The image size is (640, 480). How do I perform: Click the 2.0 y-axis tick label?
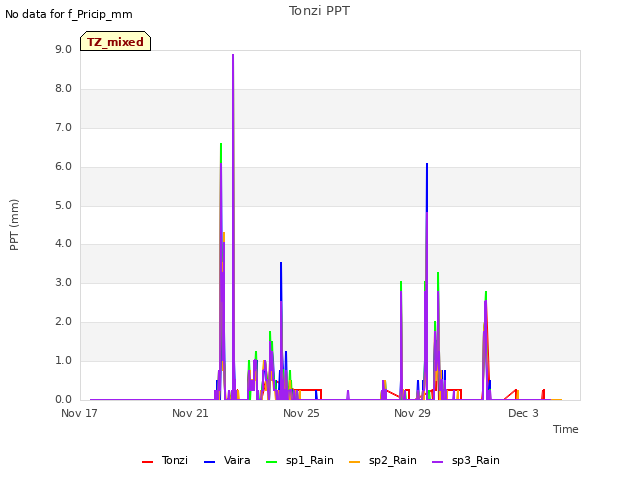pyautogui.click(x=63, y=322)
